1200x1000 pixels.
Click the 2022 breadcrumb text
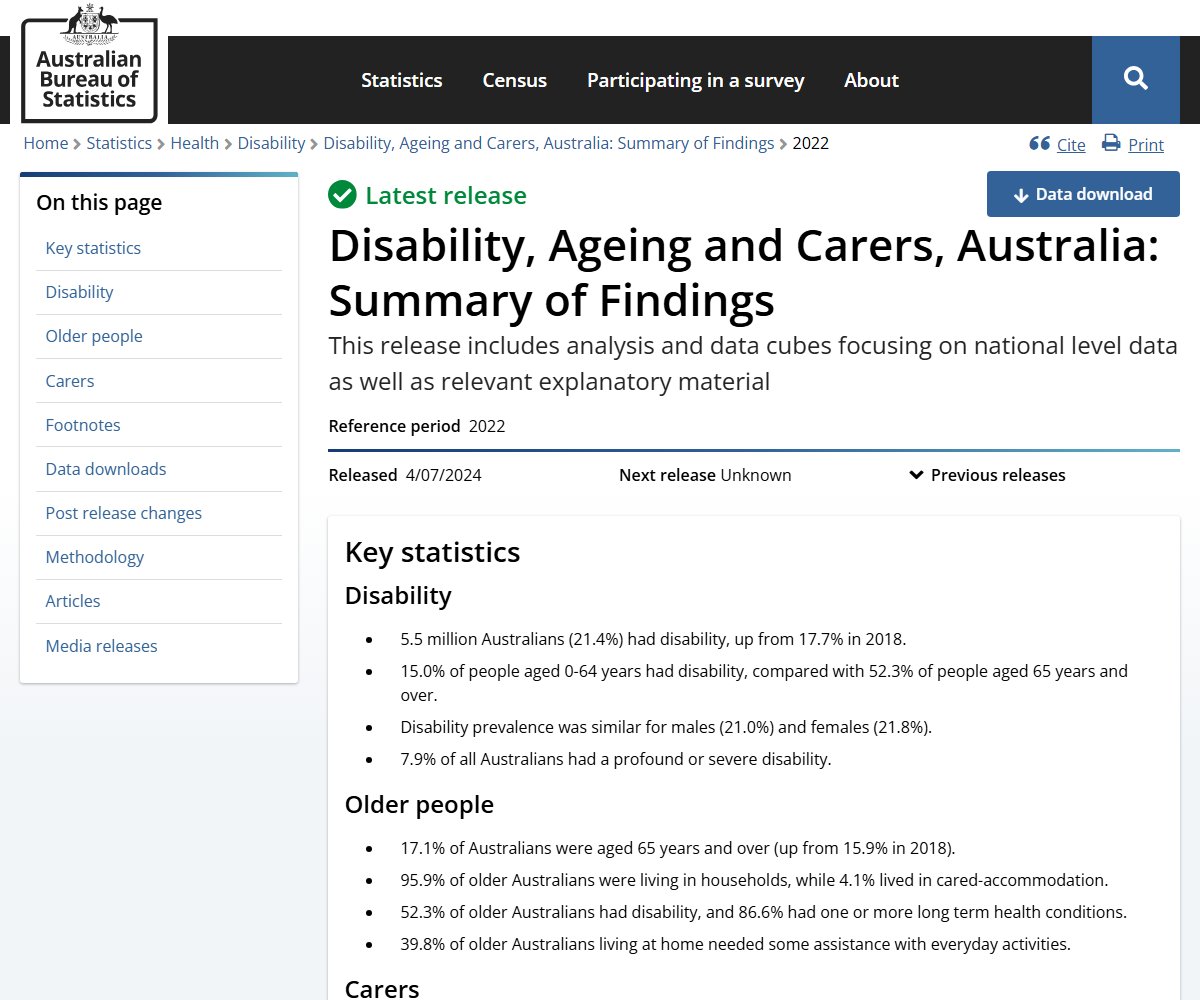tap(811, 143)
